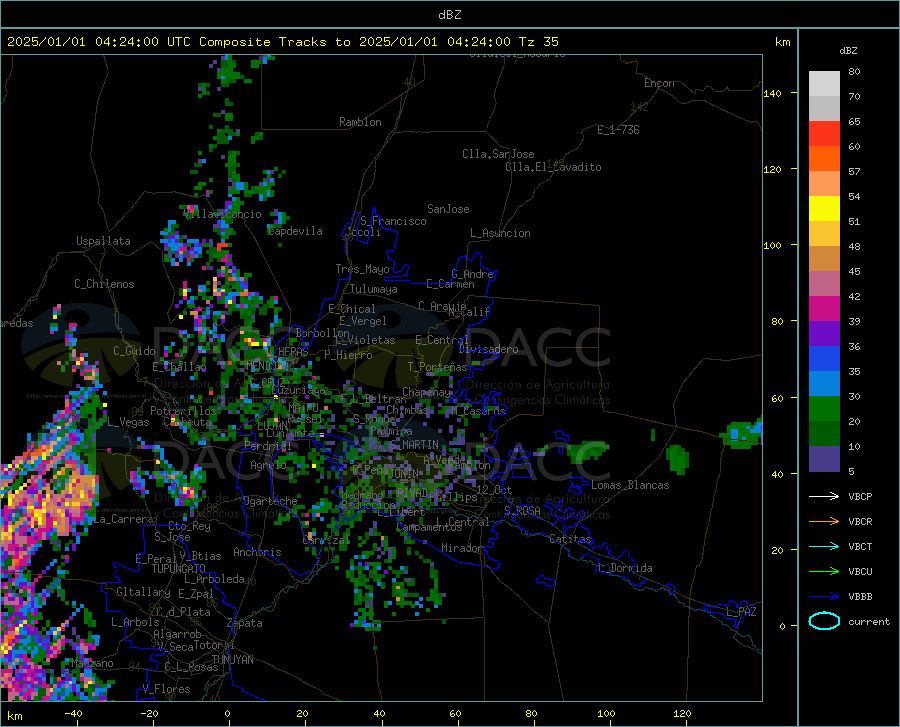Select the red 60 dBZ color swatch
Screen dimensions: 900x727
pyautogui.click(x=824, y=134)
